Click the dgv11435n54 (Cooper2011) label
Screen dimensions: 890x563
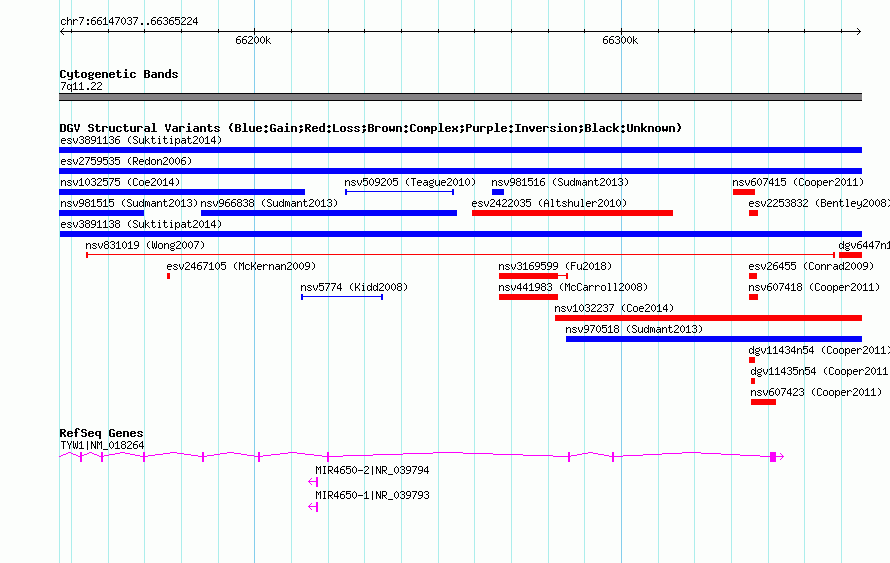[820, 371]
